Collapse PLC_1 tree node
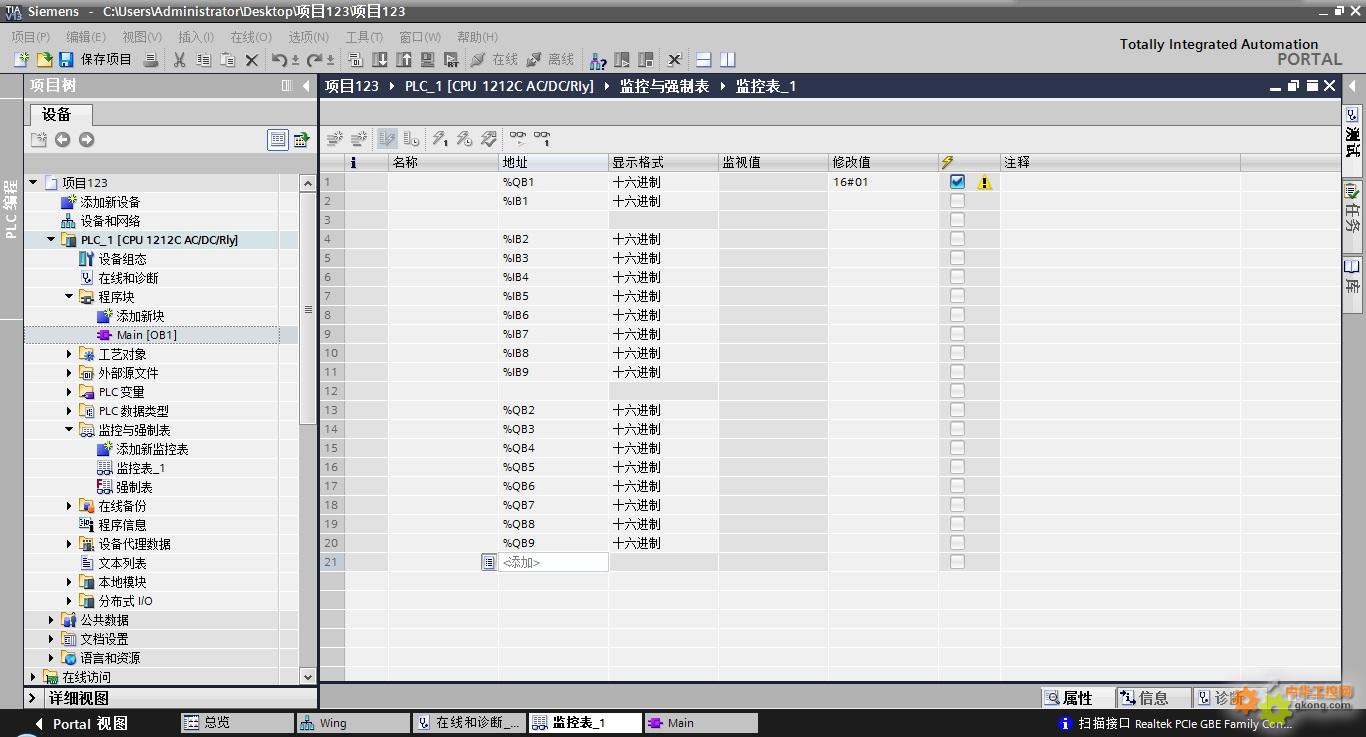Image resolution: width=1366 pixels, height=737 pixels. [x=51, y=240]
